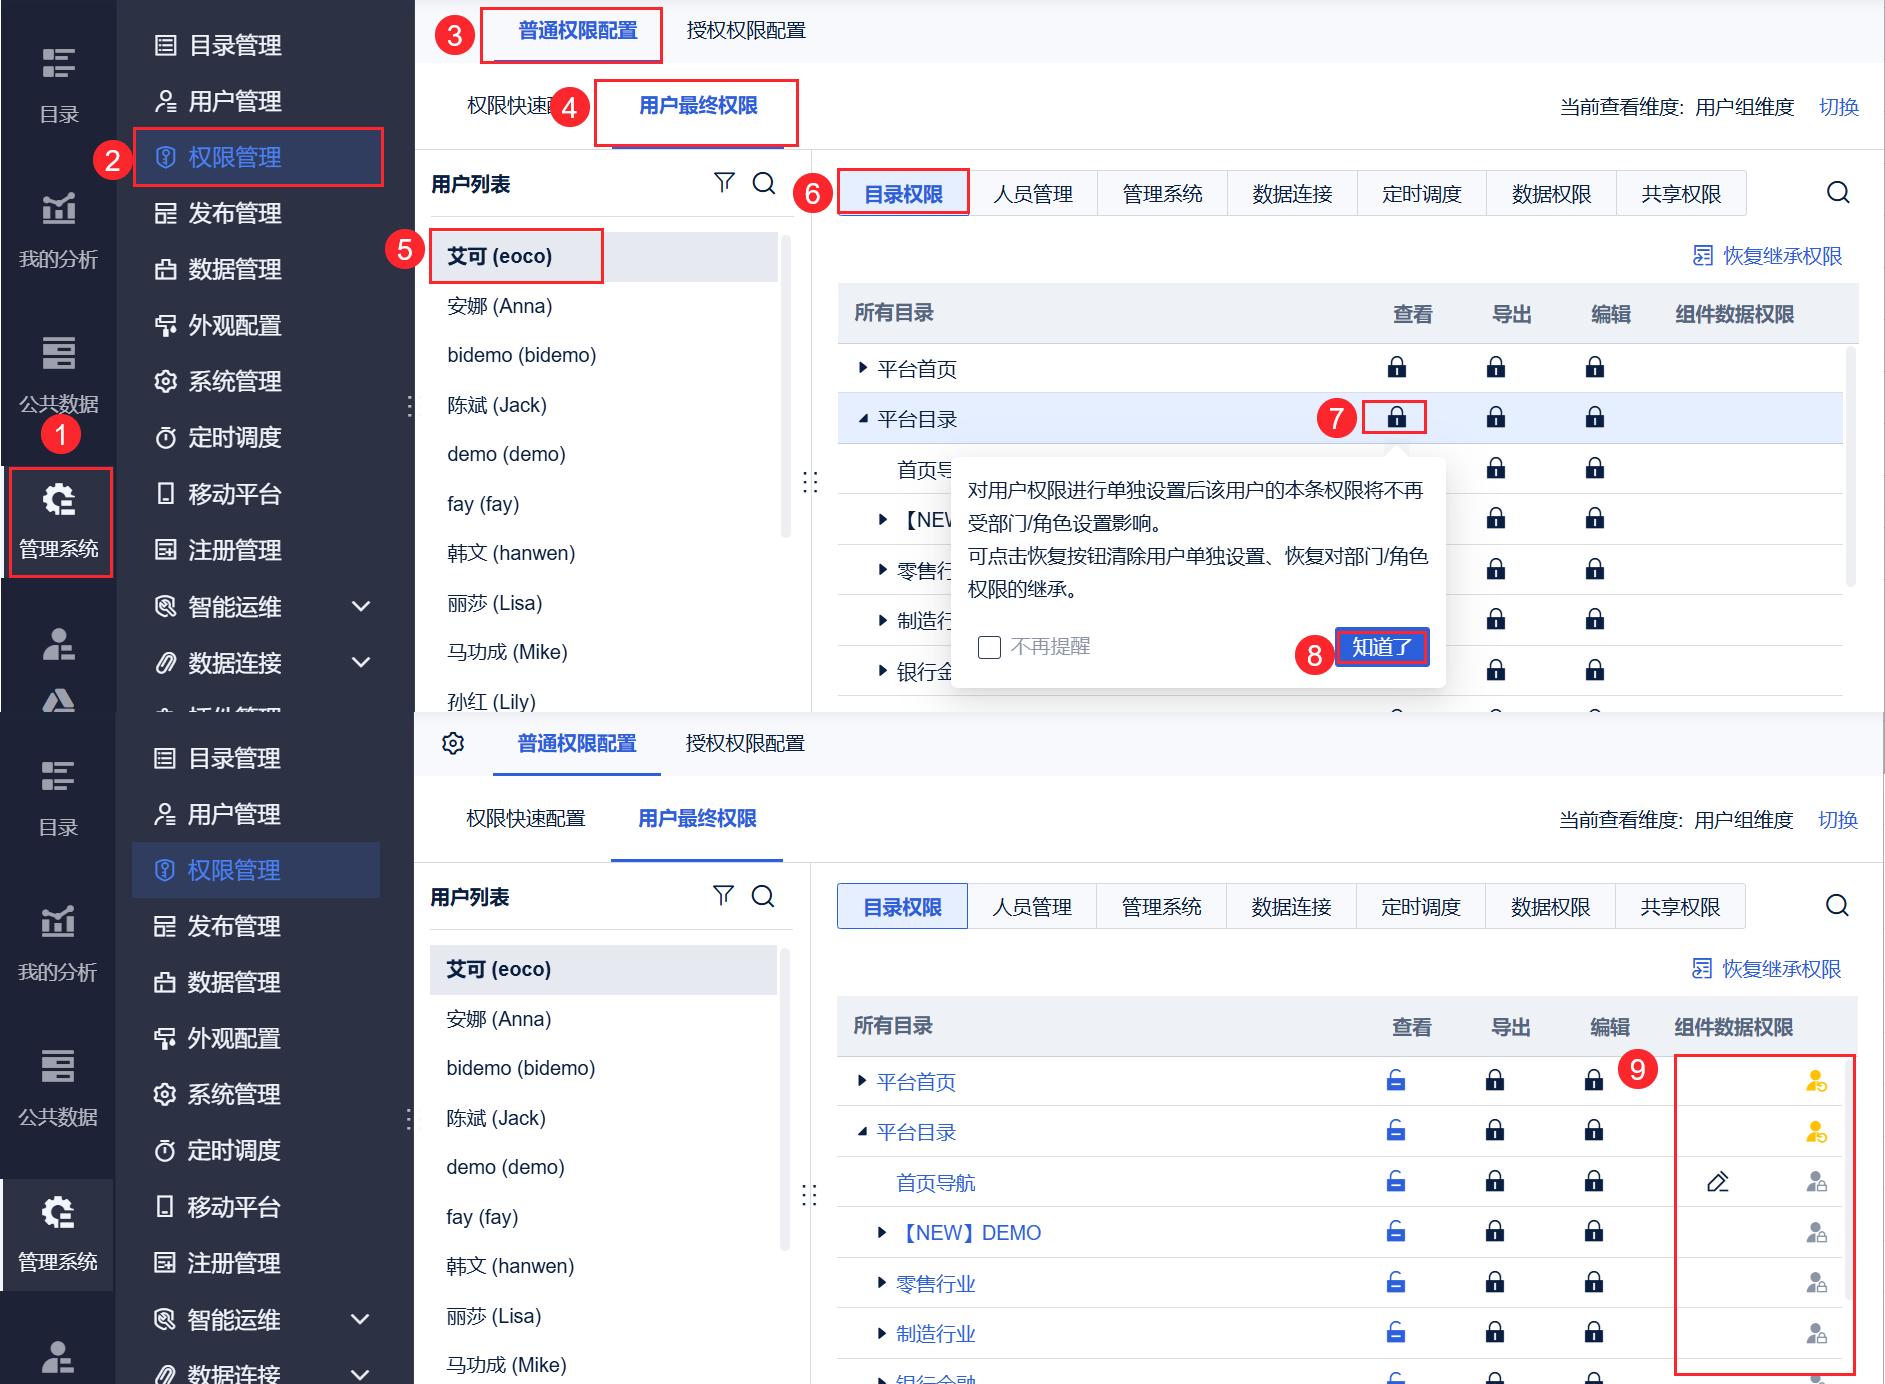Expand 数据连接 chevron in upper menu
The image size is (1885, 1384).
pyautogui.click(x=361, y=662)
